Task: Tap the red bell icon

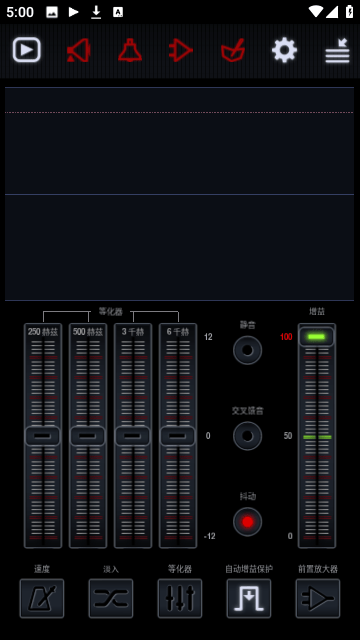Action: tap(130, 50)
